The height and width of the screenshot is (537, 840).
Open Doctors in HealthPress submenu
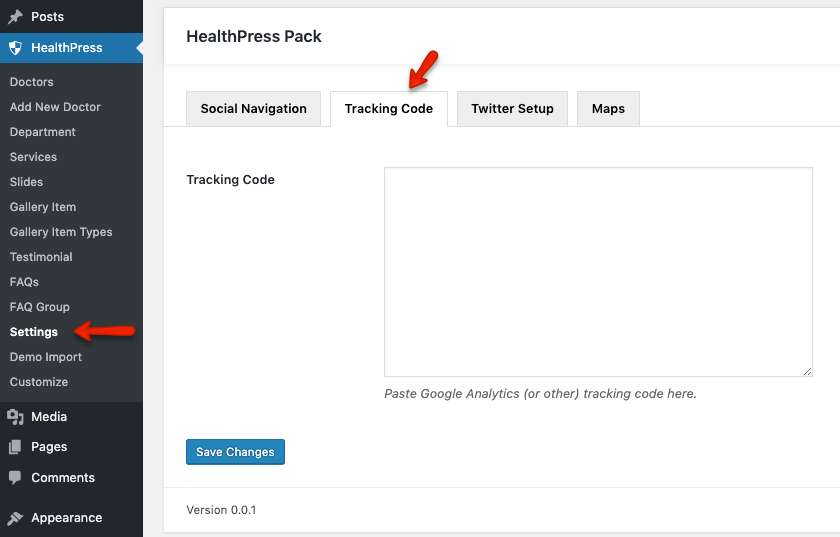[31, 82]
